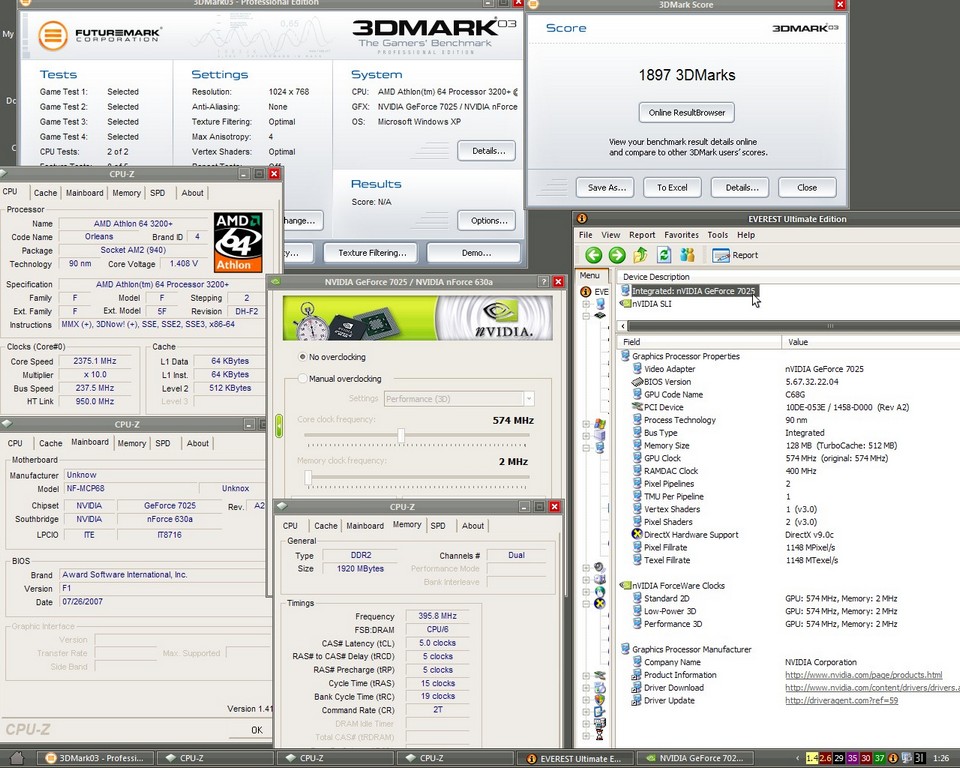Switch to SPD tab in CPU-Z memory window
The height and width of the screenshot is (768, 960).
[438, 525]
